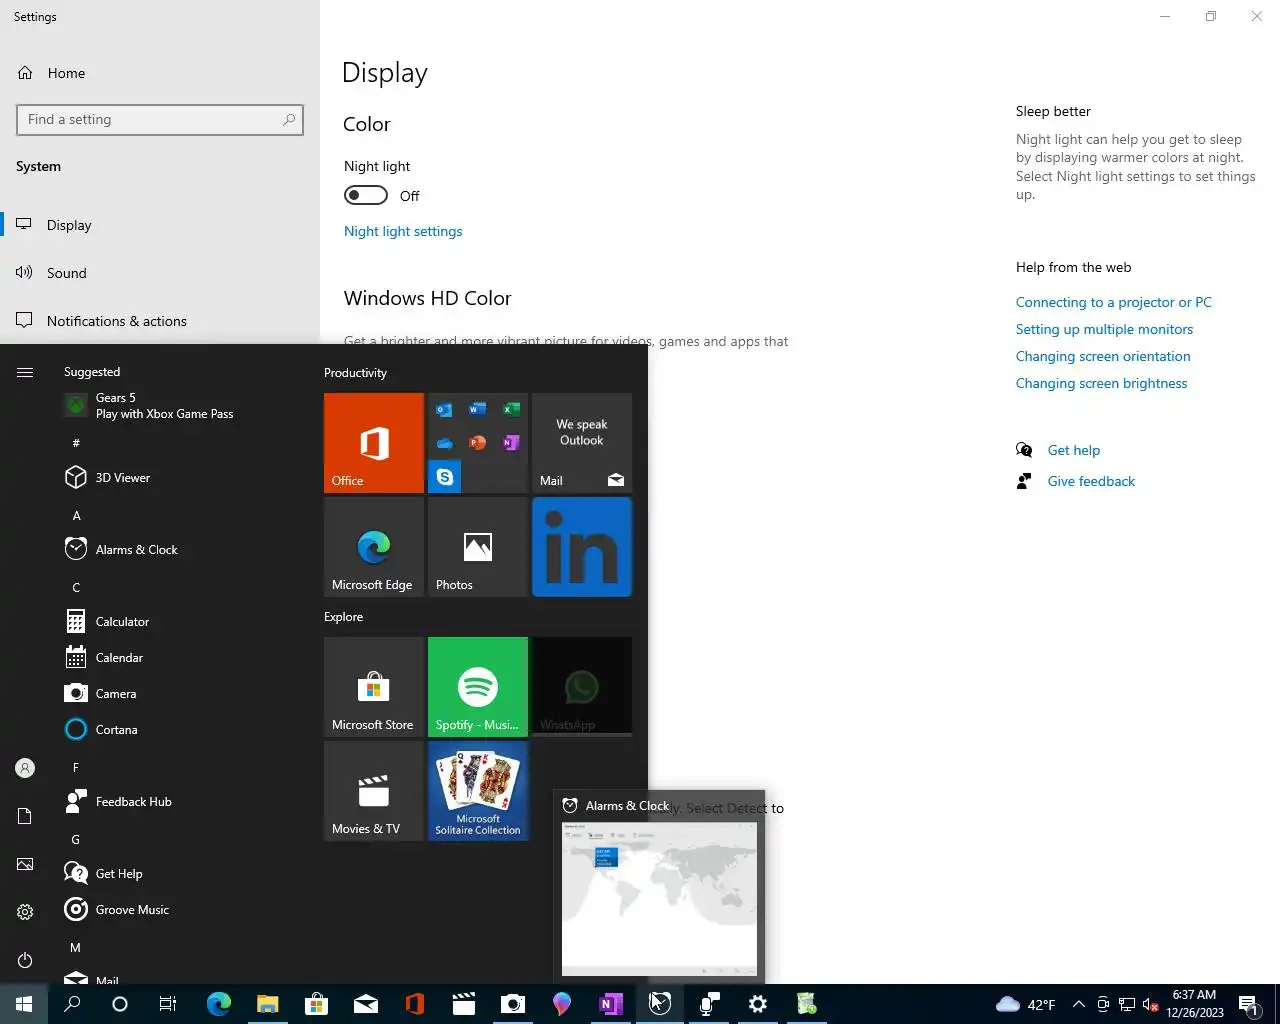Open the Skype tile in the Start menu
1280x1024 pixels.
[444, 477]
